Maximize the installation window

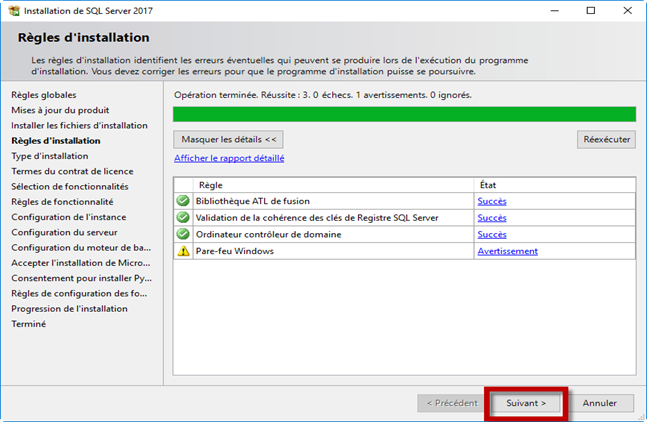pos(591,11)
